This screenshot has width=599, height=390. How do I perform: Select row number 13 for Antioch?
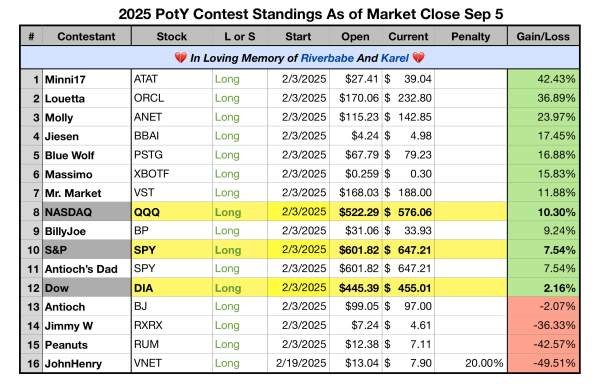click(32, 307)
